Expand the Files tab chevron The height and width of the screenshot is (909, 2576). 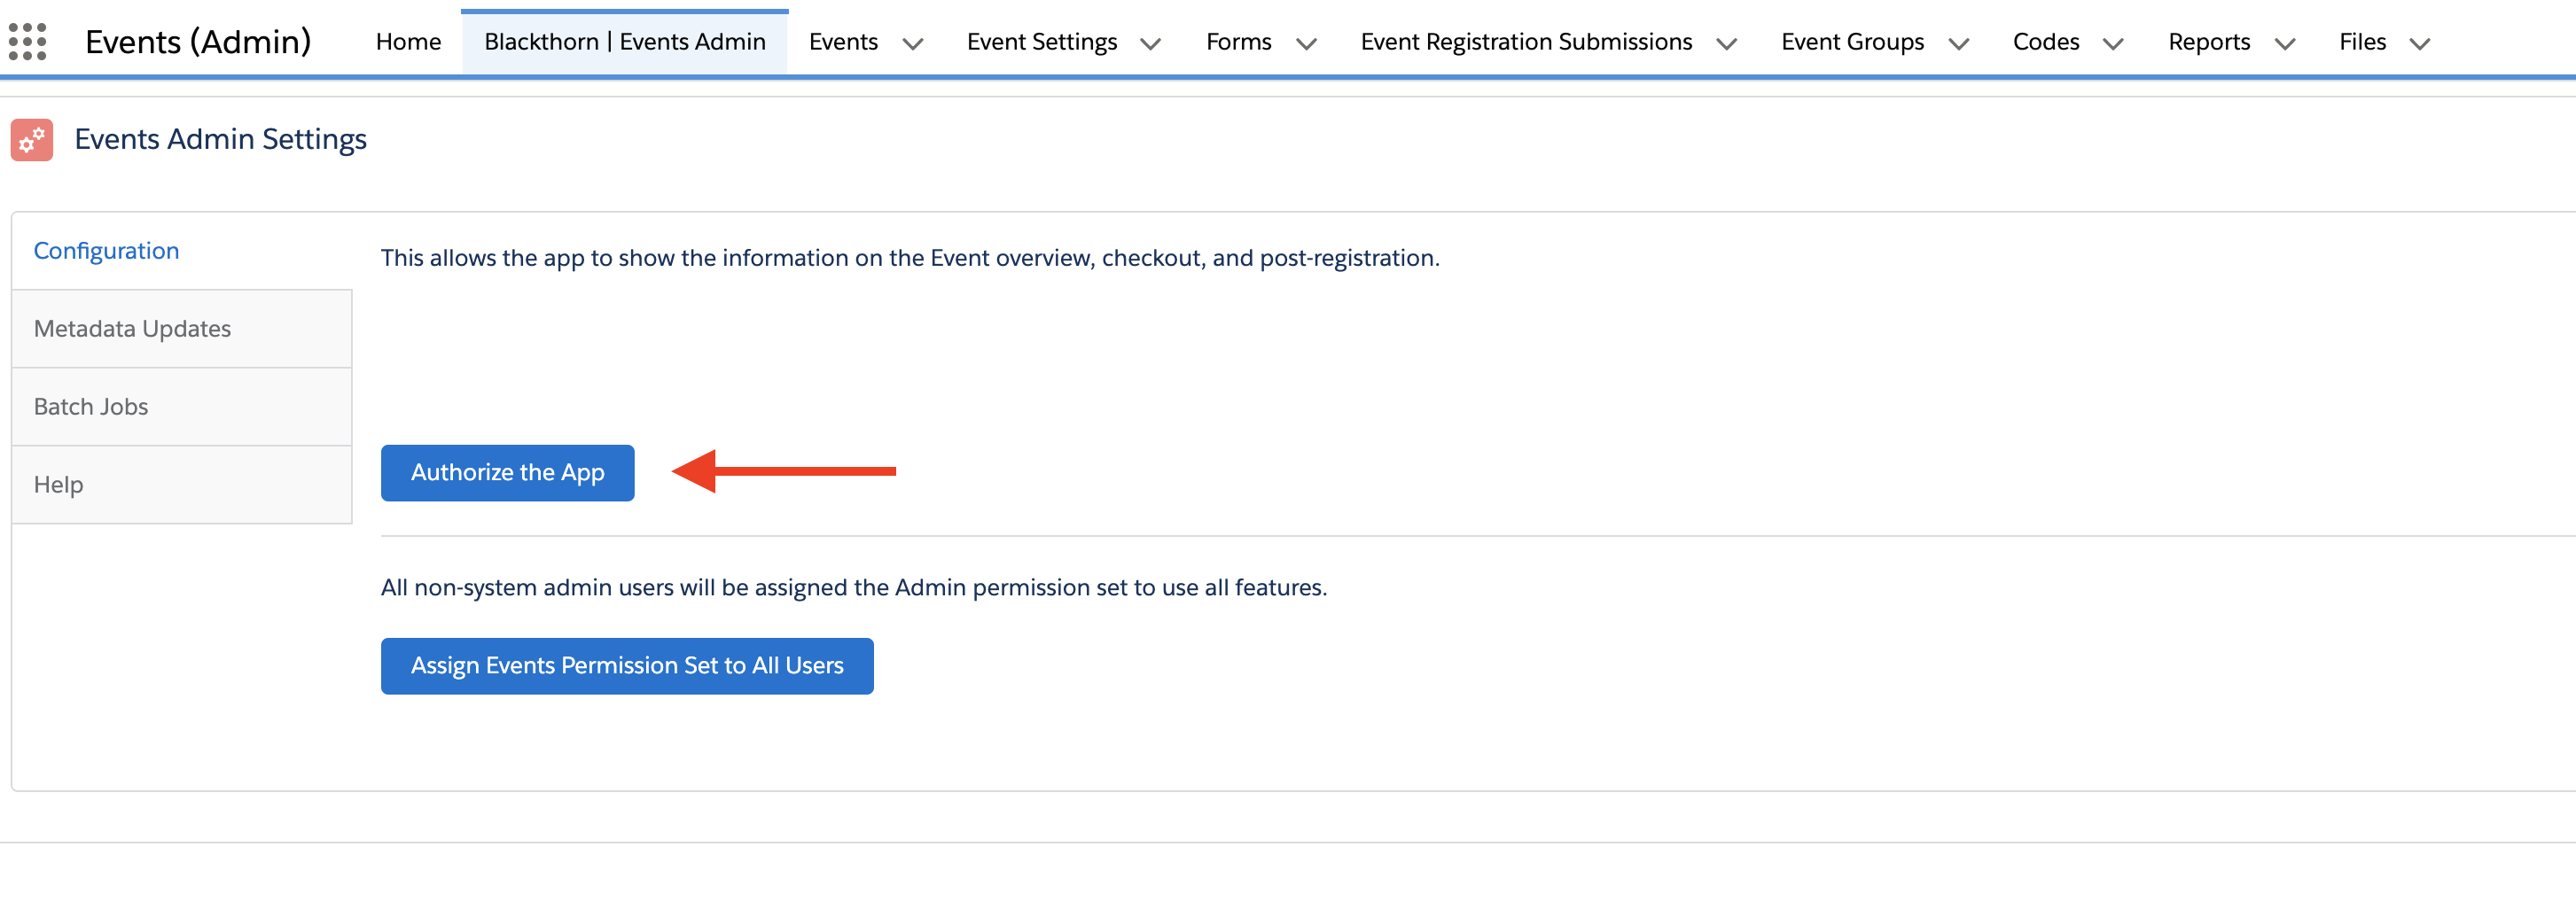(x=2419, y=44)
